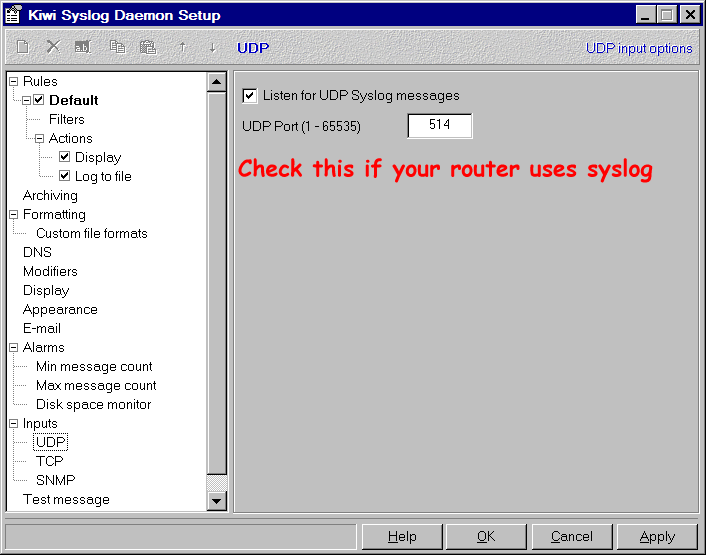Click the Cancel button
This screenshot has height=555, width=706.
[x=572, y=537]
